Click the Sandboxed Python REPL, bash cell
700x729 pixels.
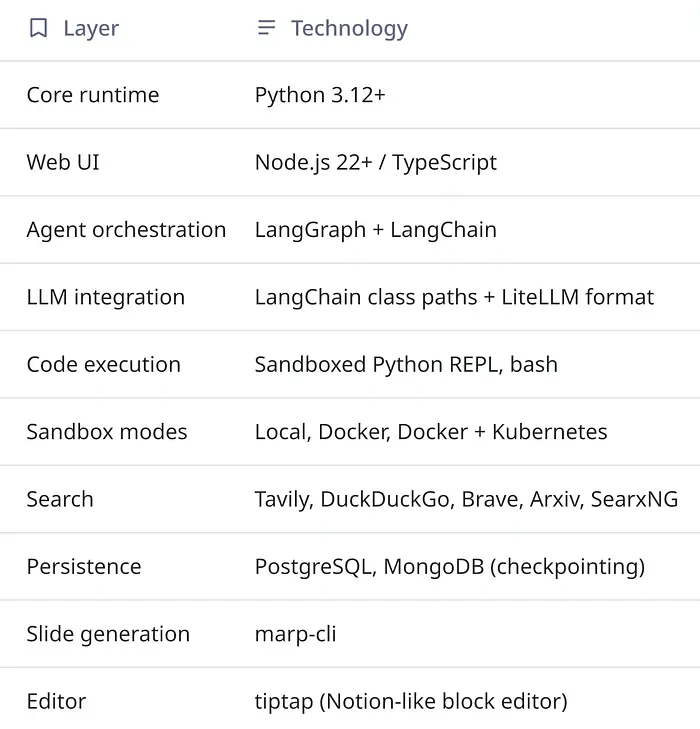[x=406, y=365]
